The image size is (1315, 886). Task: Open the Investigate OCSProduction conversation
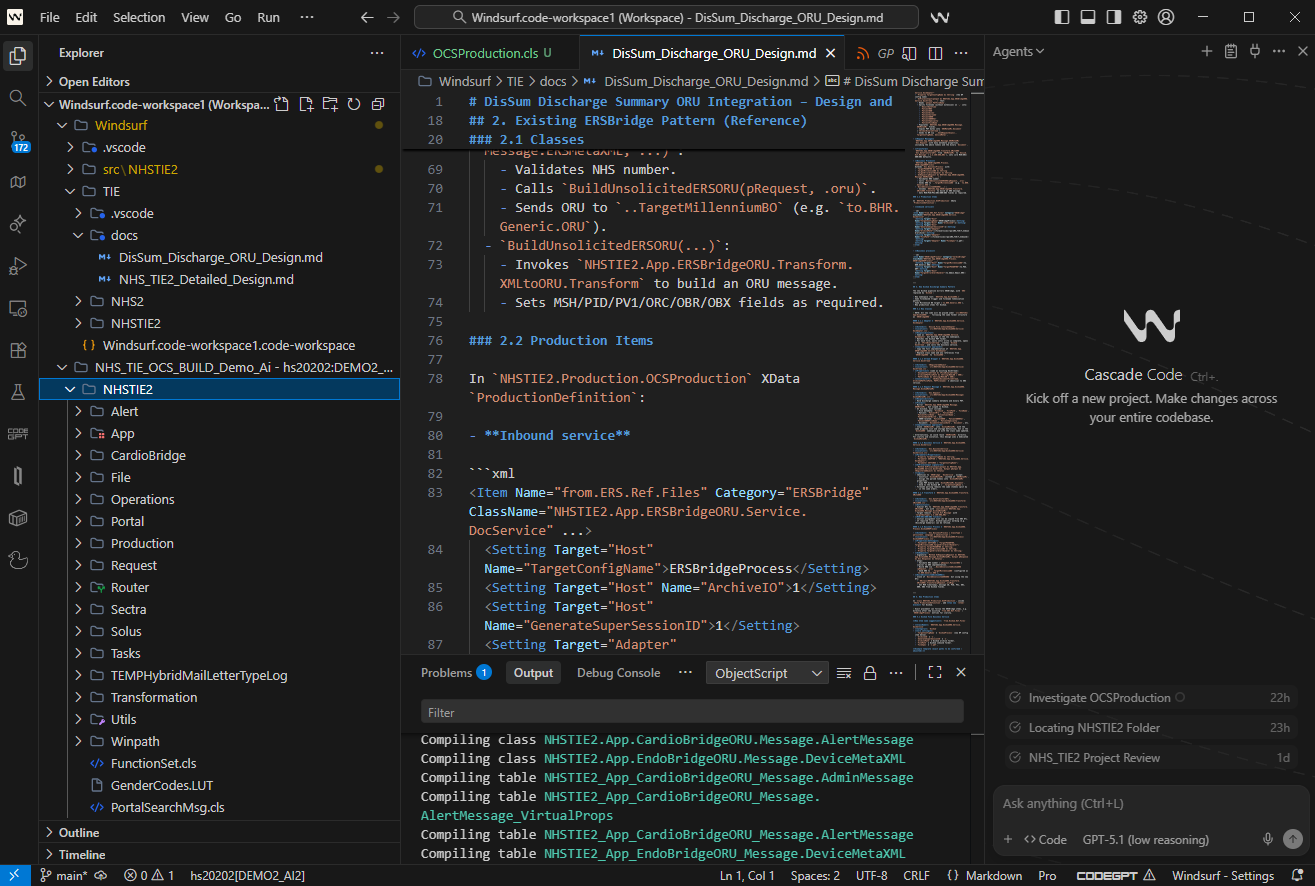tap(1099, 698)
